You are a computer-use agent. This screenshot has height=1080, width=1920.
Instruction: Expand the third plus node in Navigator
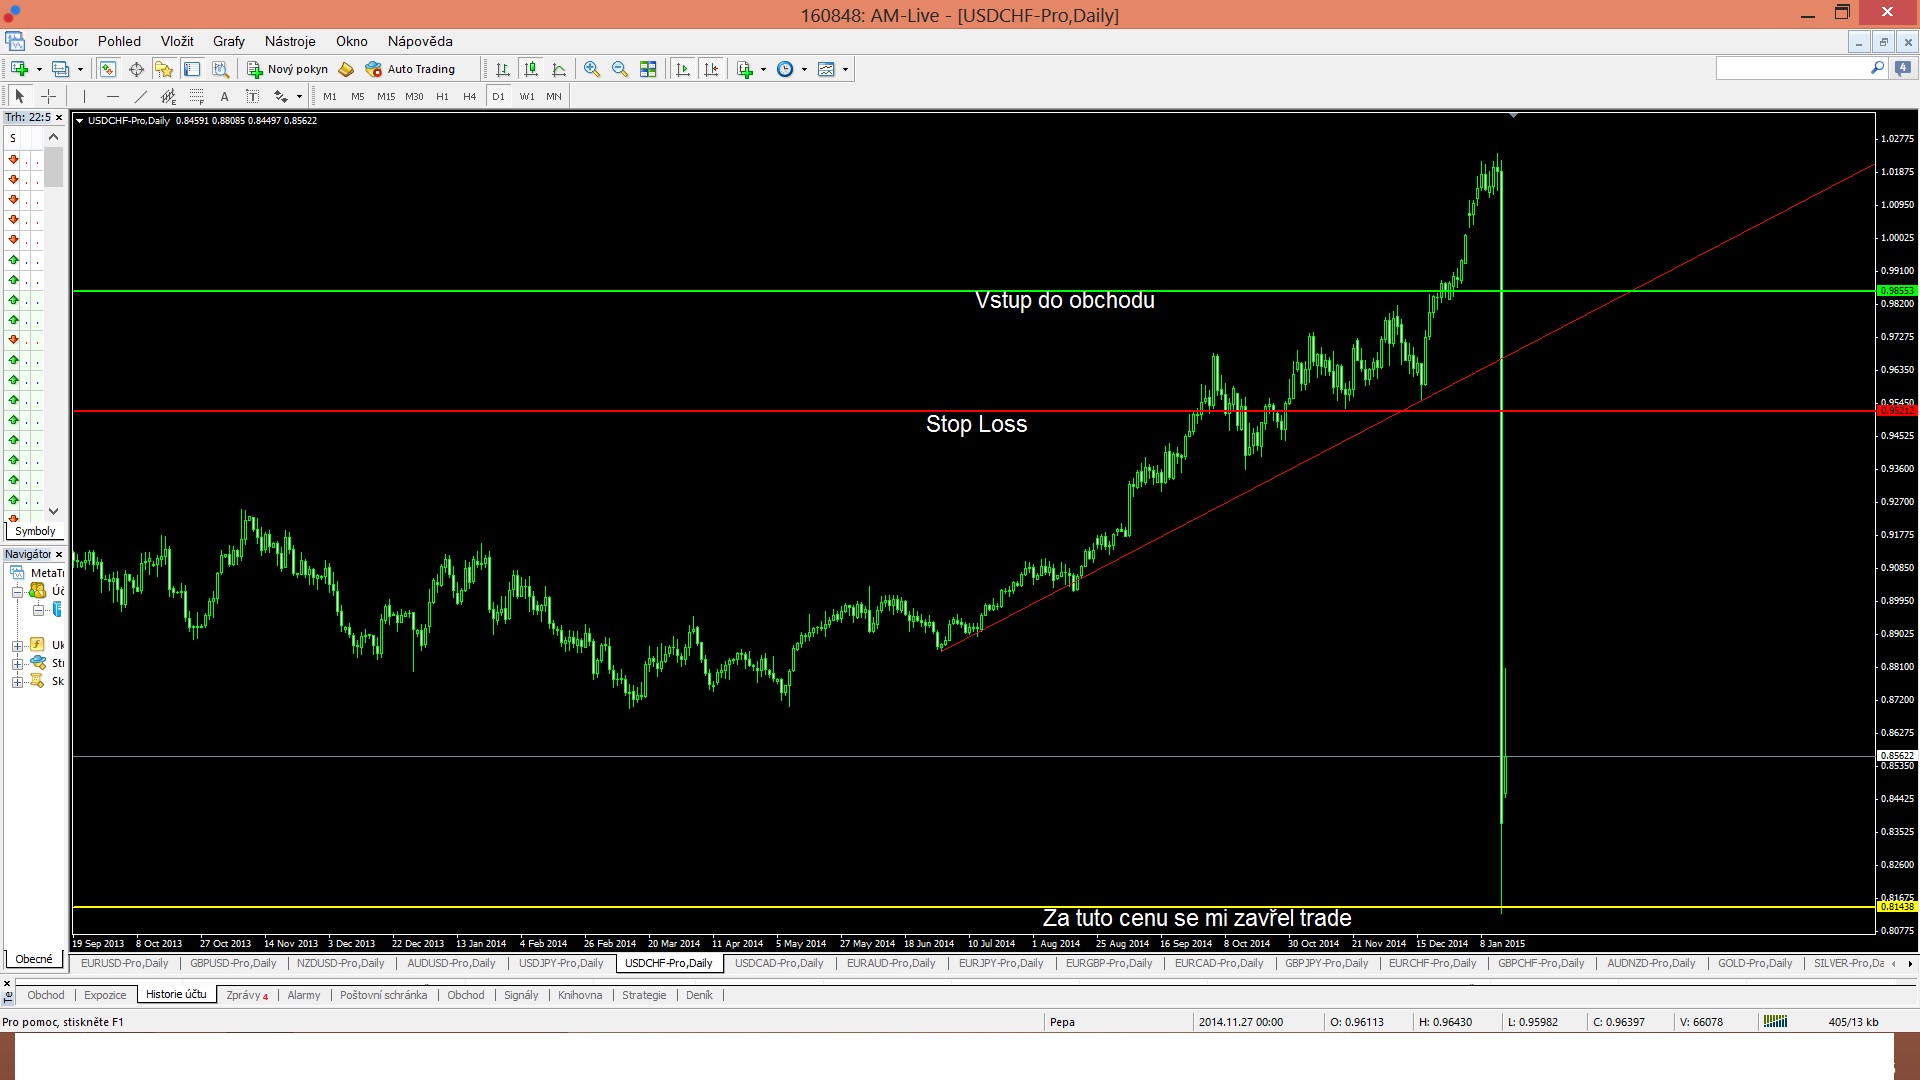click(17, 682)
